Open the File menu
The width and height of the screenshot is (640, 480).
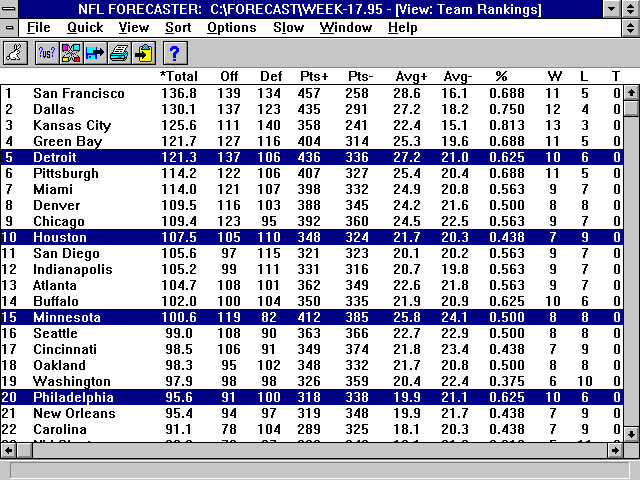coord(39,27)
